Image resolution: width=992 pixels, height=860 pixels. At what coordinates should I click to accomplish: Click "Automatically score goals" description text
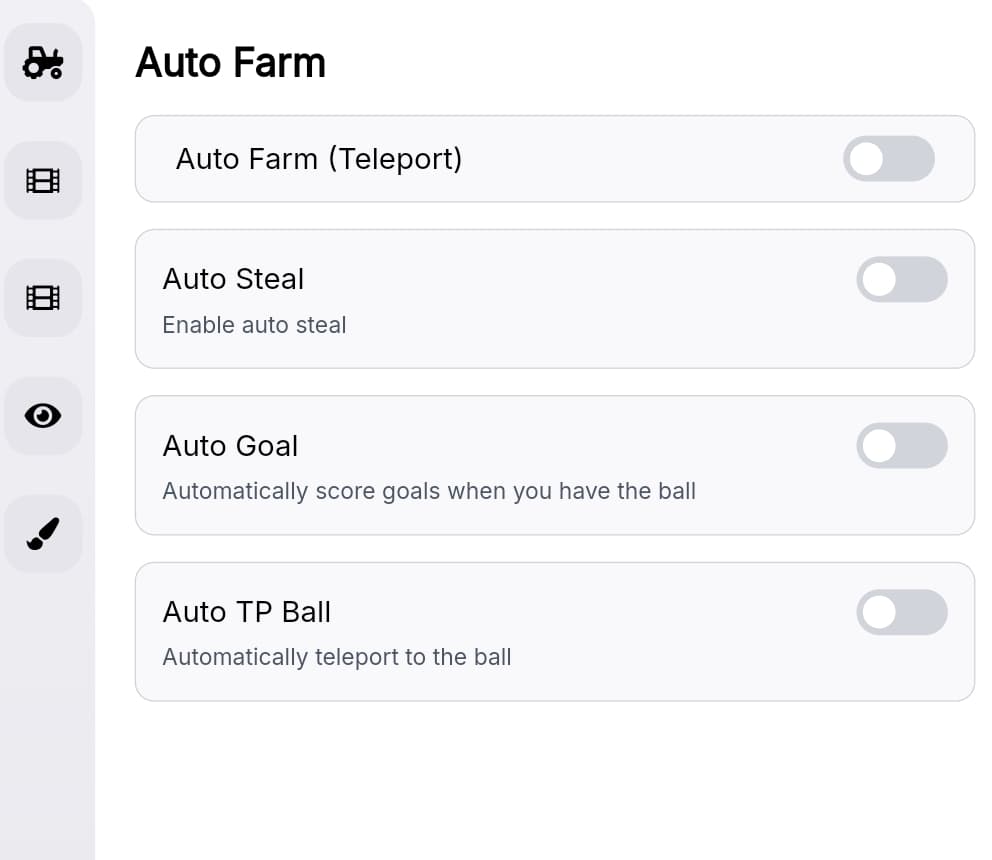(428, 491)
